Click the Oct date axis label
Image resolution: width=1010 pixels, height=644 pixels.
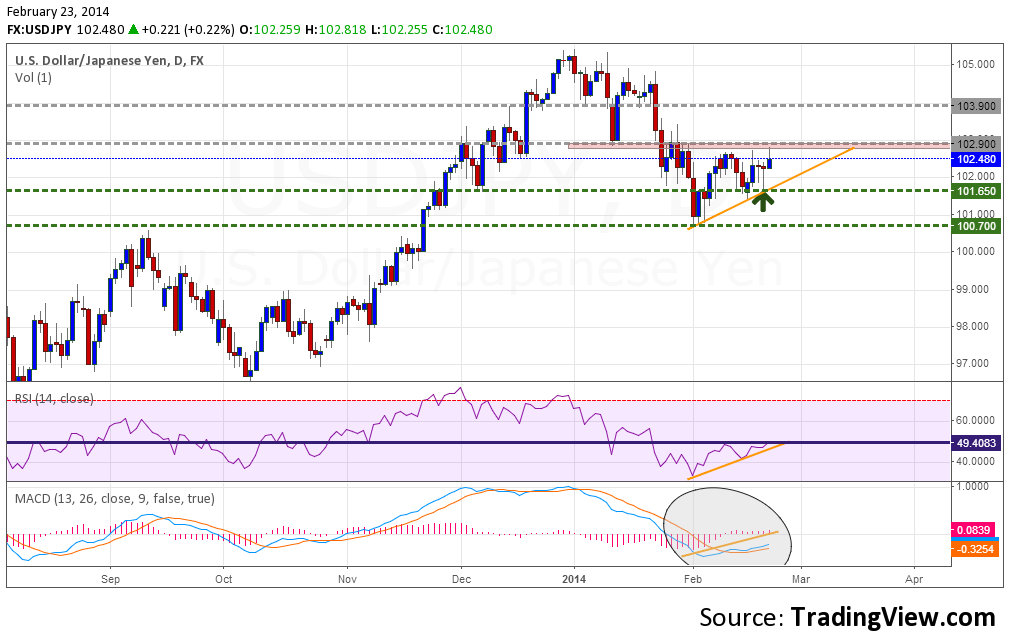[x=224, y=579]
